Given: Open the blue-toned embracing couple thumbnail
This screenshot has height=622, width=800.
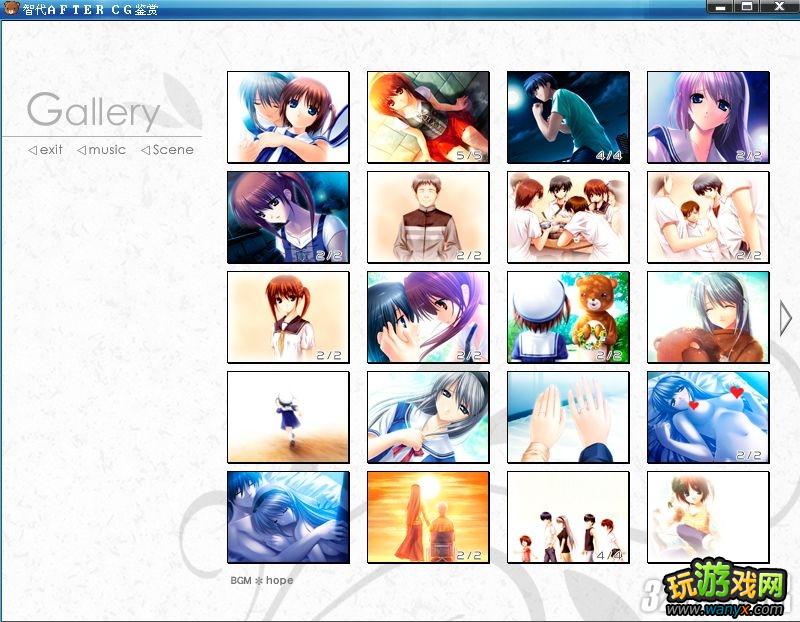Looking at the screenshot, I should [x=288, y=517].
